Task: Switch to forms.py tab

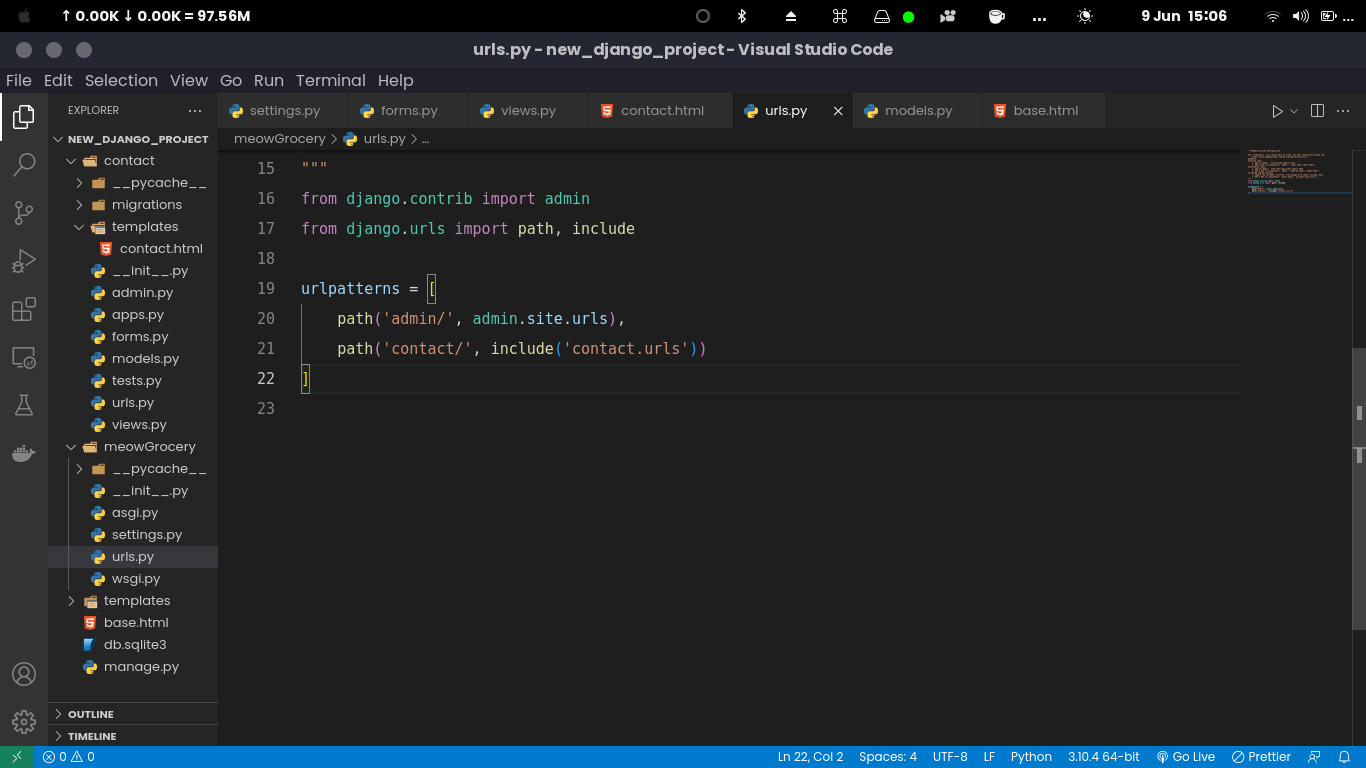Action: click(x=408, y=111)
